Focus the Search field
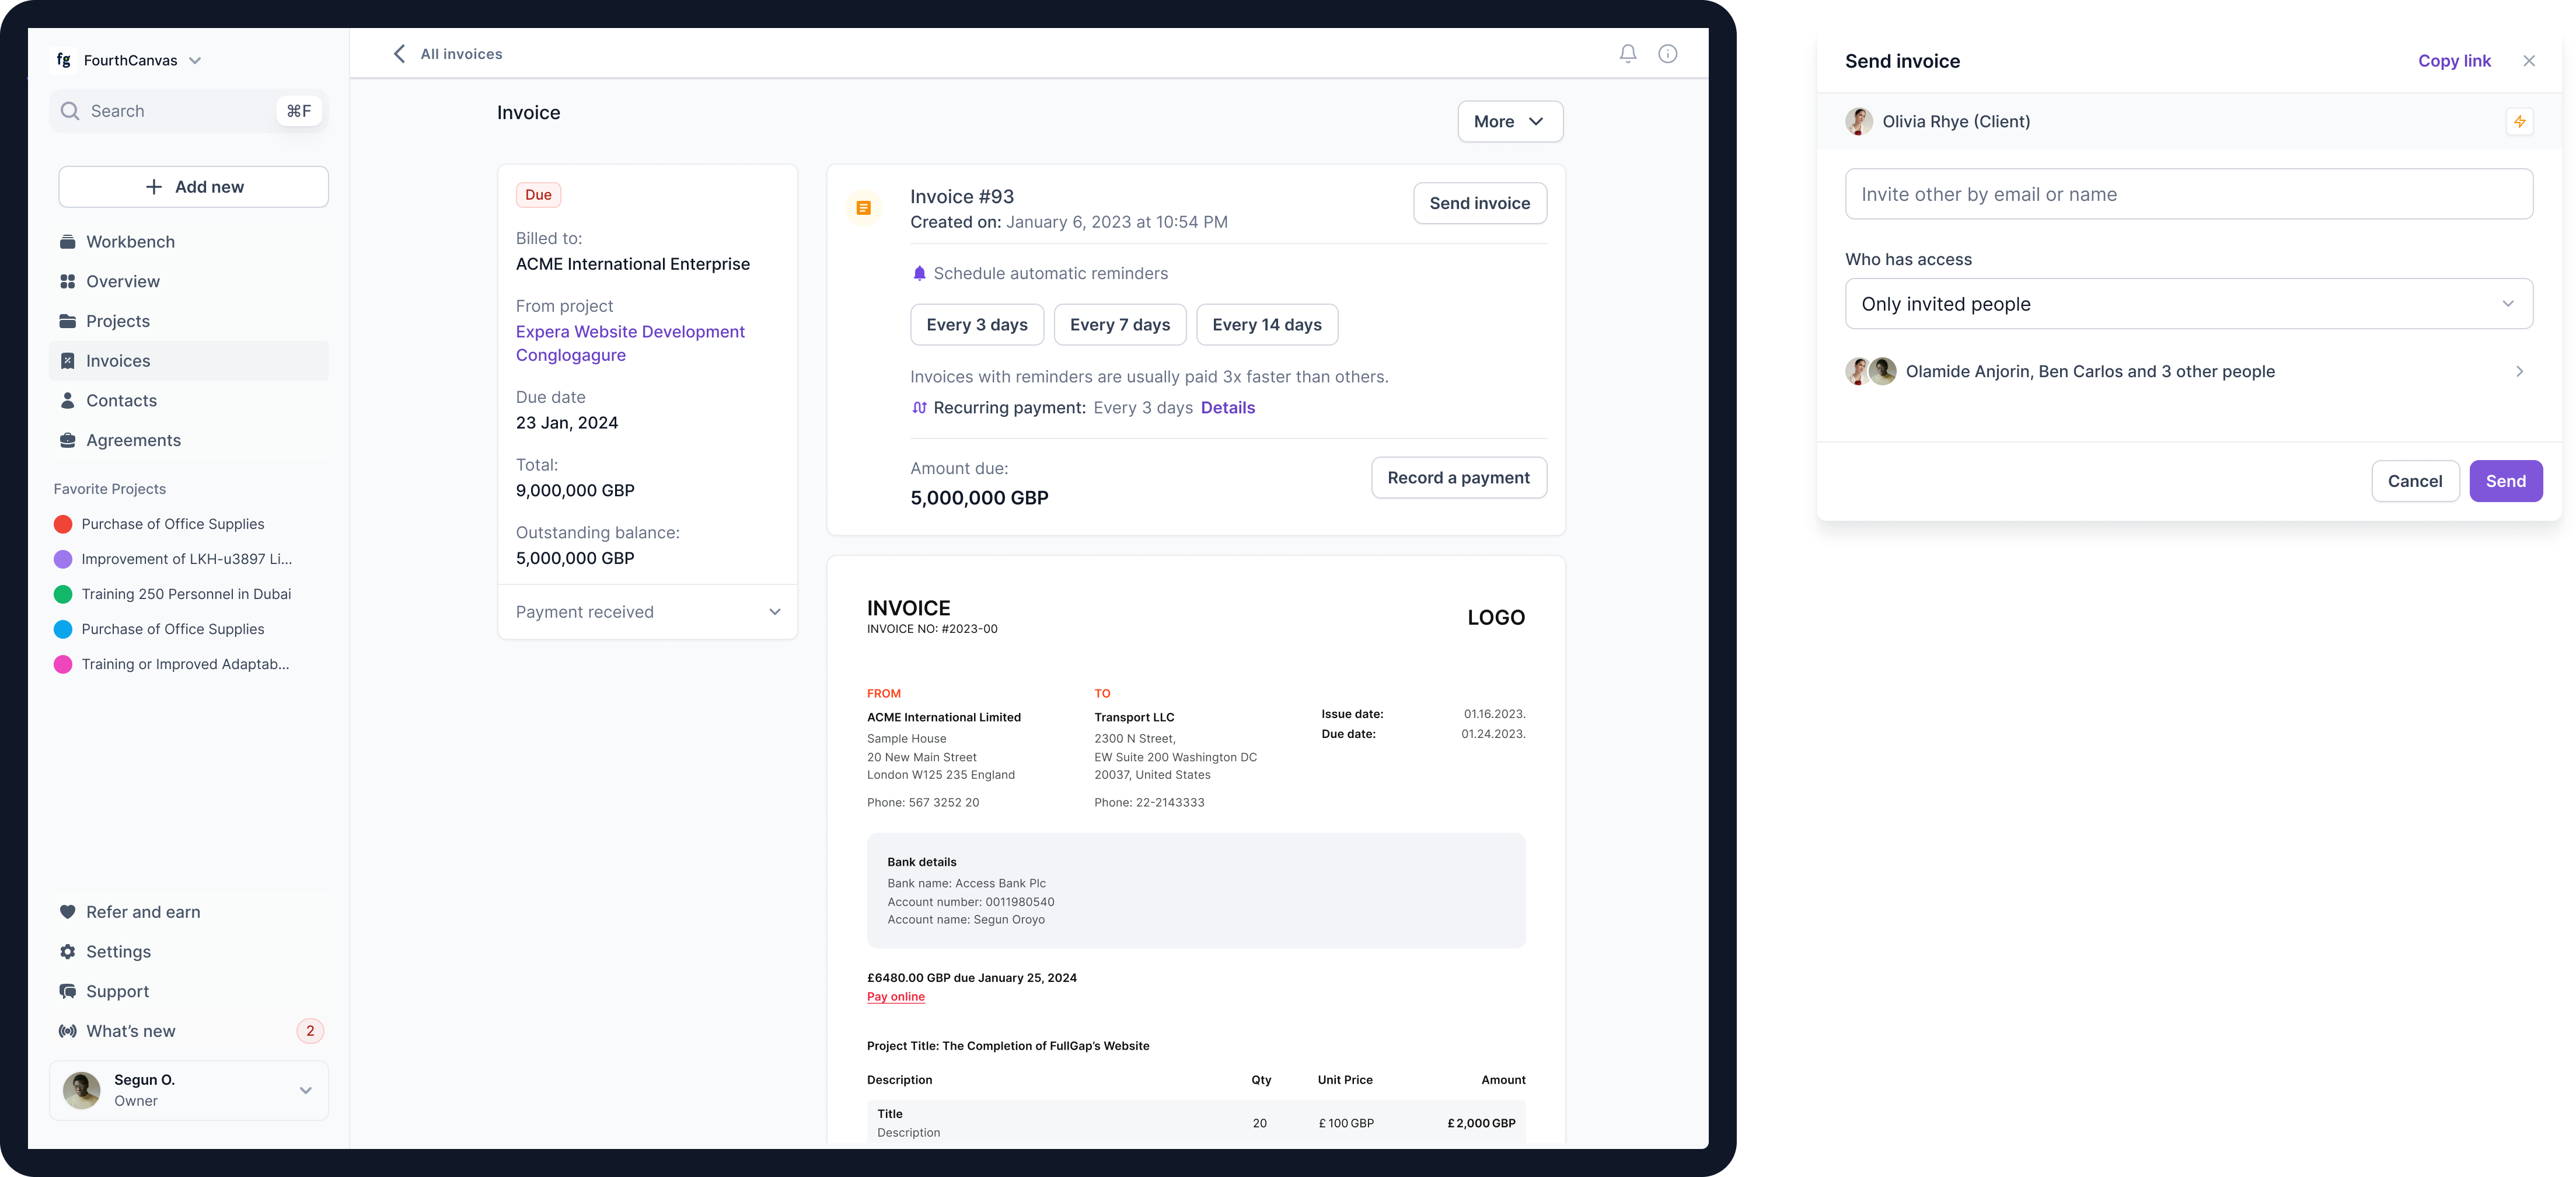 point(189,111)
